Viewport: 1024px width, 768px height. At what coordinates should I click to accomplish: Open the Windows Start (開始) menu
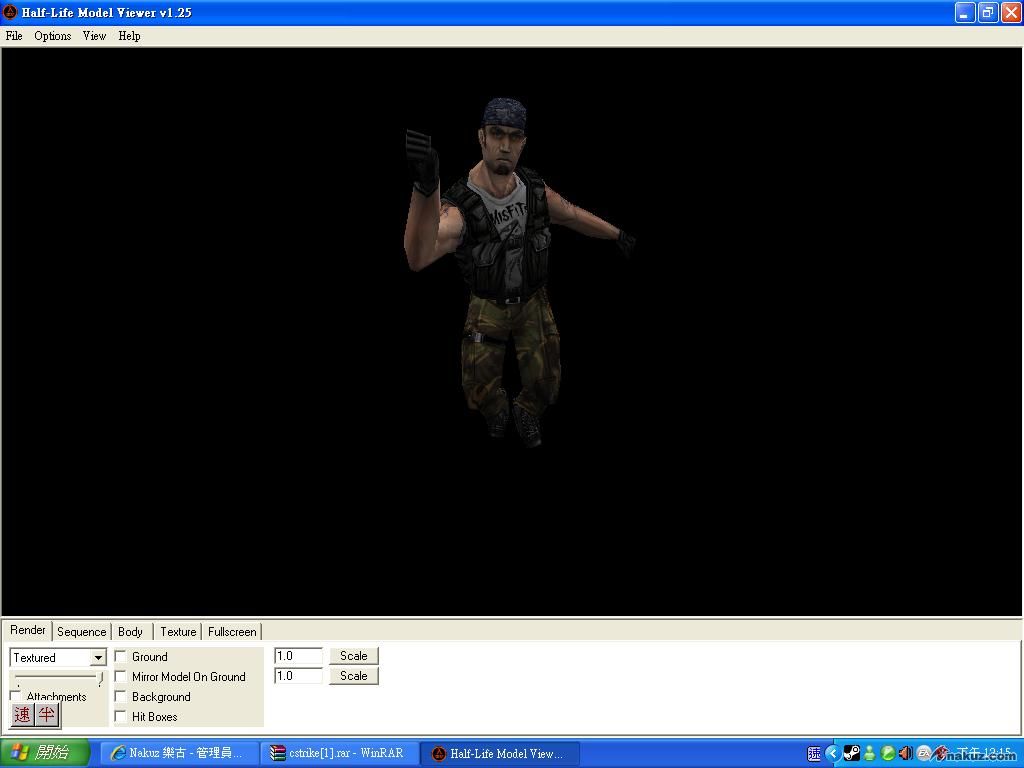[44, 753]
